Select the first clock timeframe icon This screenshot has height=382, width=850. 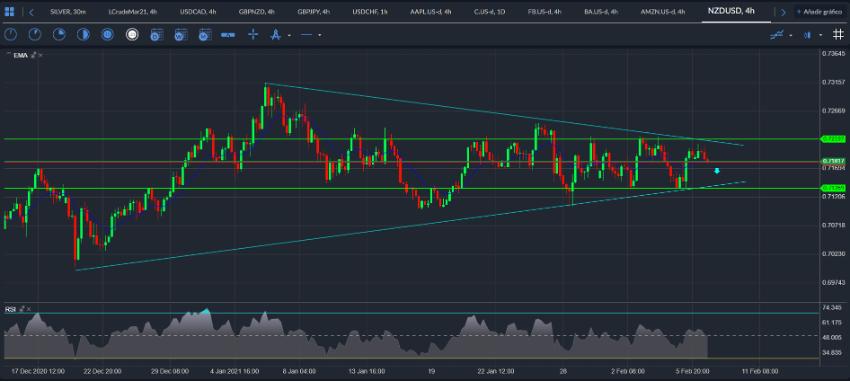[x=10, y=35]
